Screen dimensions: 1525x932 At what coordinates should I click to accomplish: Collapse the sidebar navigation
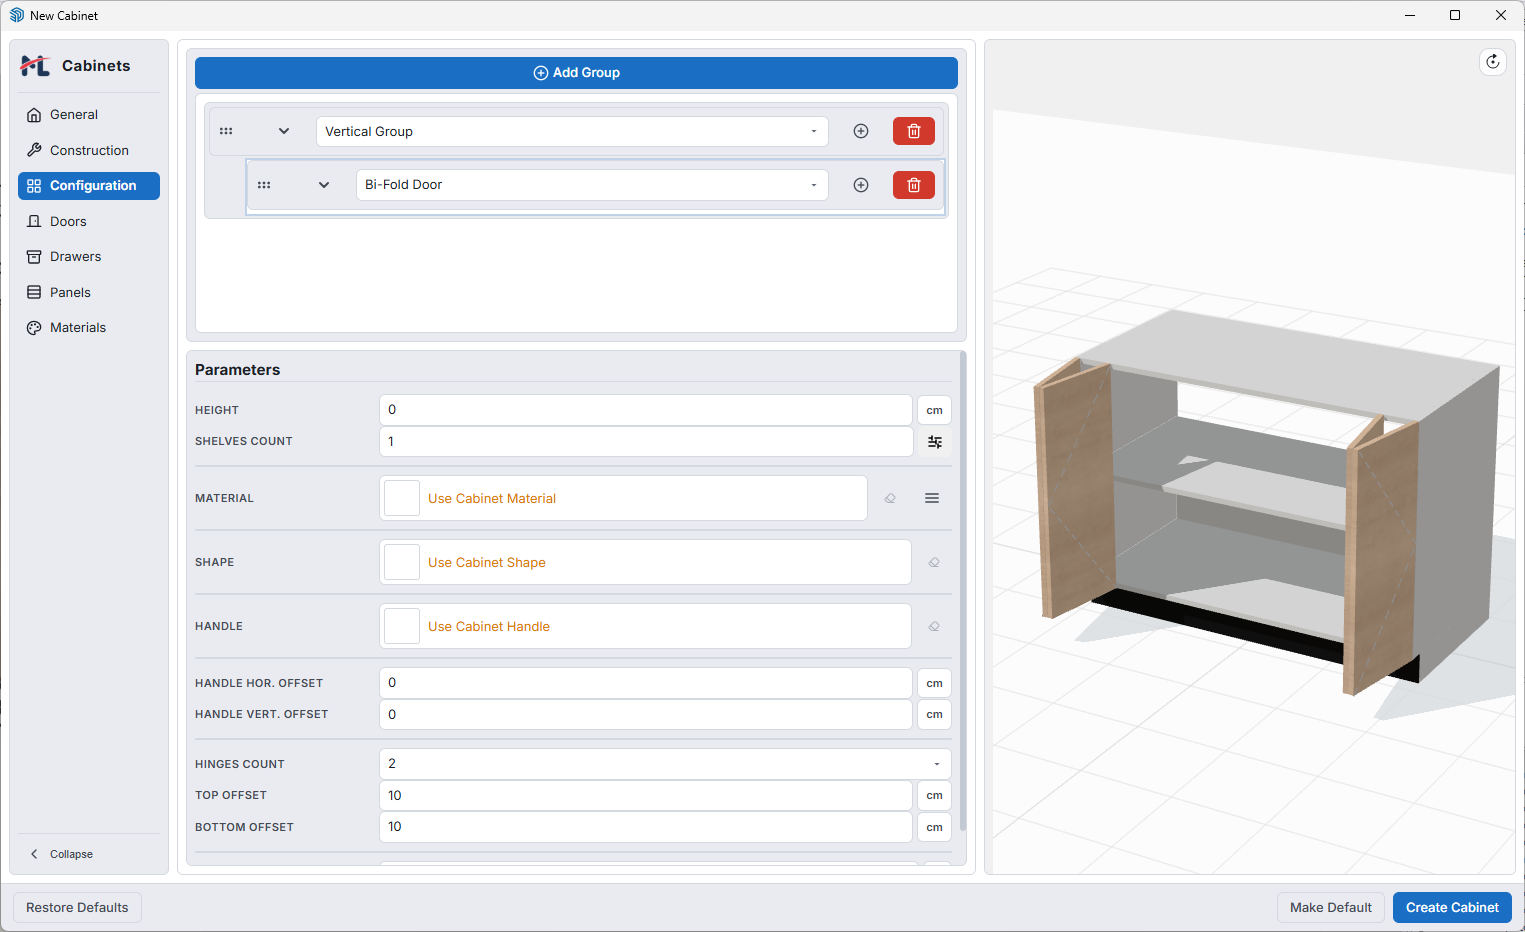tap(62, 854)
